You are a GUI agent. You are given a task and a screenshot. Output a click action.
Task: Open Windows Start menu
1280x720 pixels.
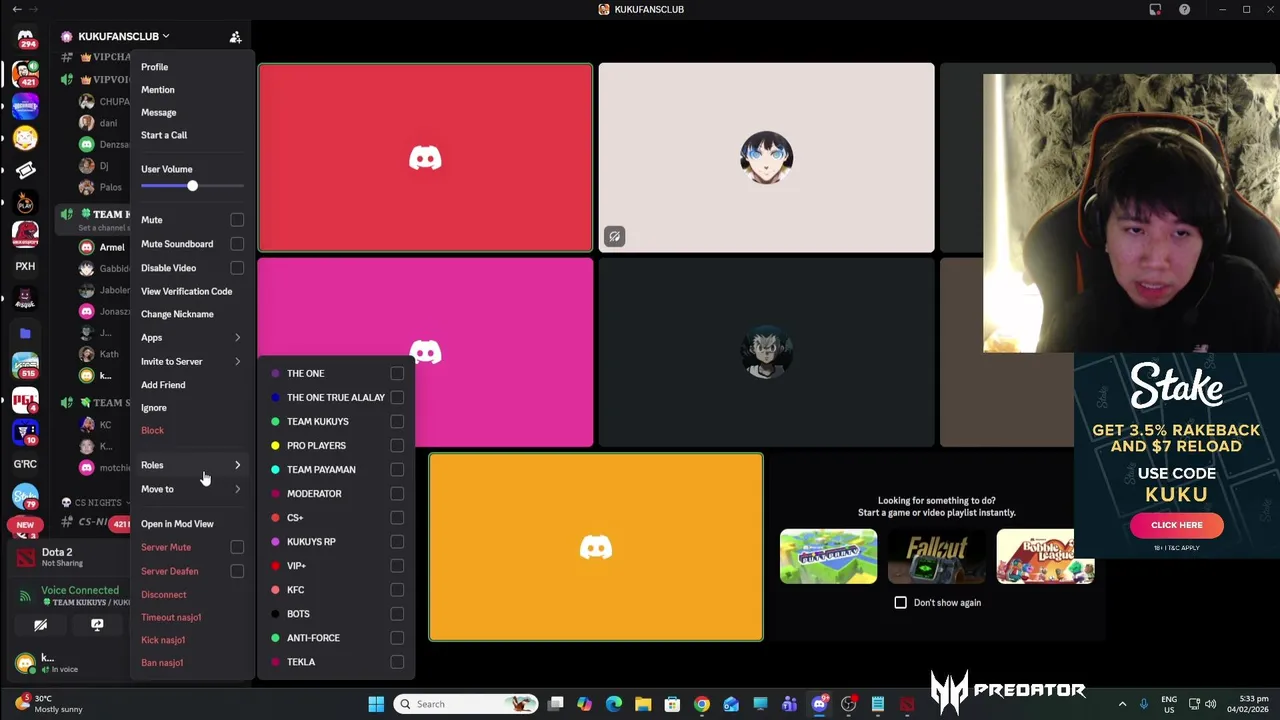(376, 704)
